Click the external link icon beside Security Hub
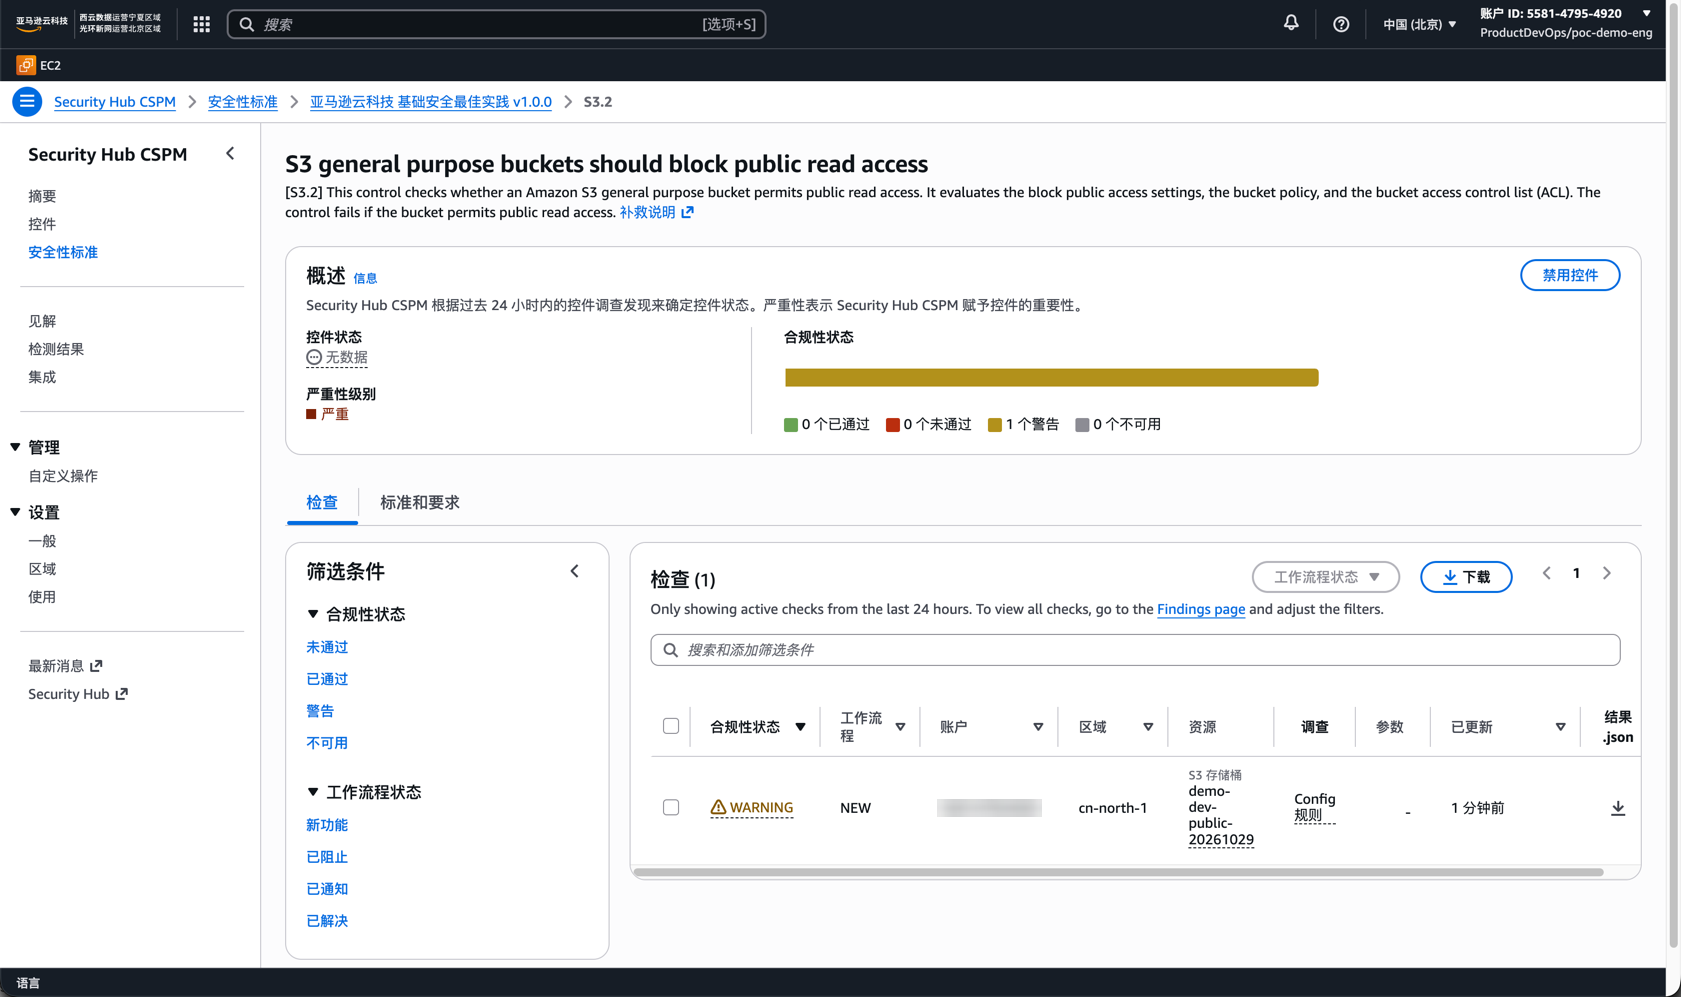This screenshot has width=1681, height=997. (122, 693)
